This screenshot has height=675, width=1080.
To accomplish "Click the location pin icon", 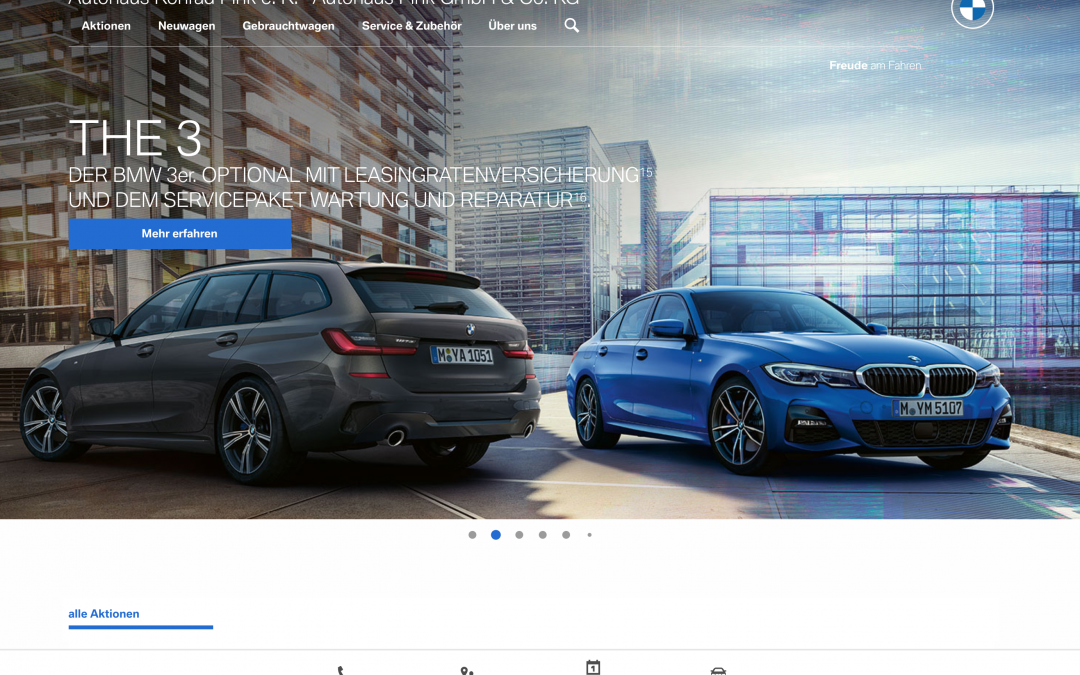I will pos(466,671).
